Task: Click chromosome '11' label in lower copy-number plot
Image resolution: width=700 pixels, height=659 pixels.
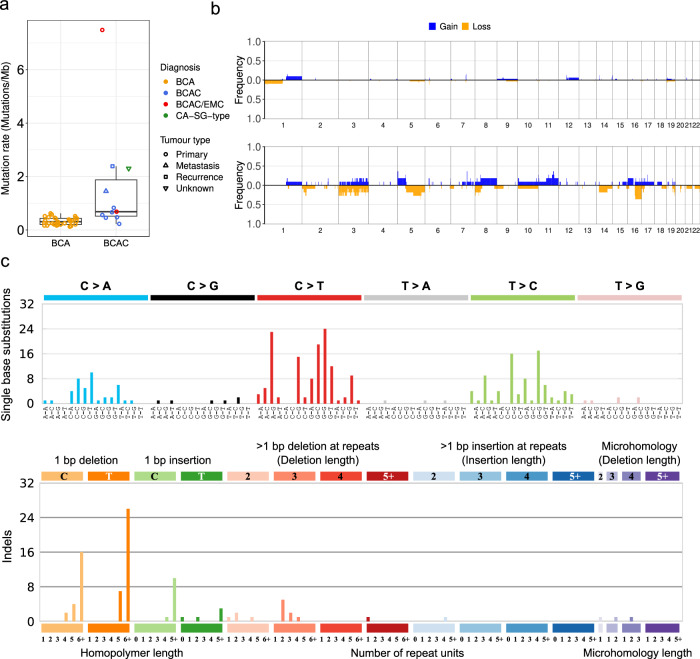Action: (548, 230)
